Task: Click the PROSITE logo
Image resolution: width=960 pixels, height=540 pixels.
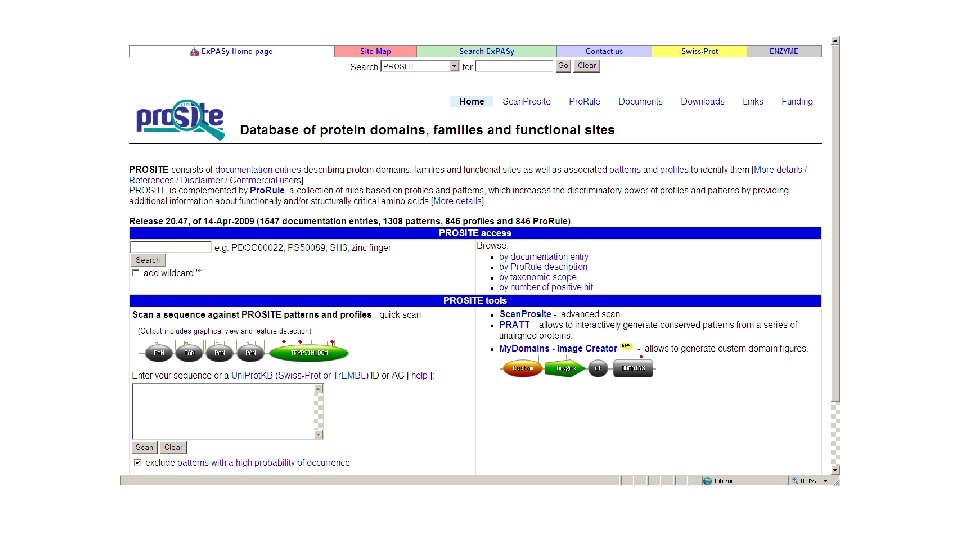Action: pyautogui.click(x=180, y=119)
